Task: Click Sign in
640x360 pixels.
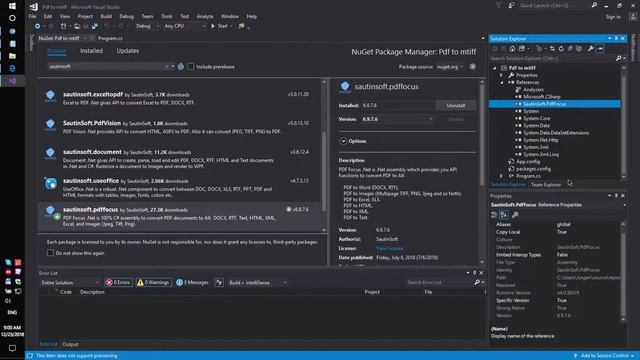Action: [613, 17]
